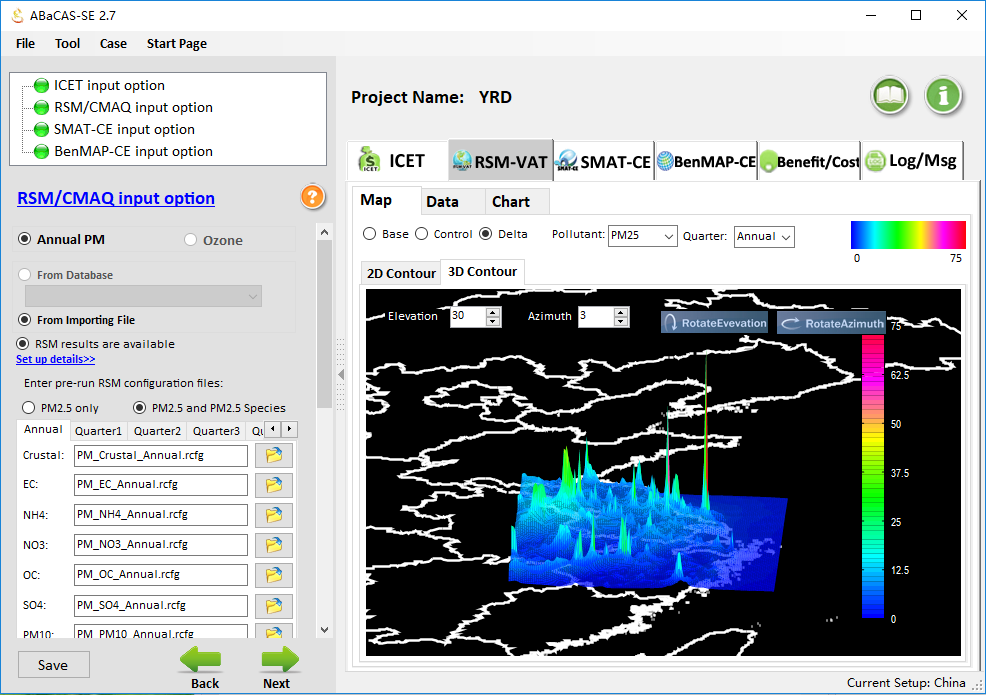This screenshot has width=986, height=695.
Task: Open the user manual book icon
Action: 890,97
